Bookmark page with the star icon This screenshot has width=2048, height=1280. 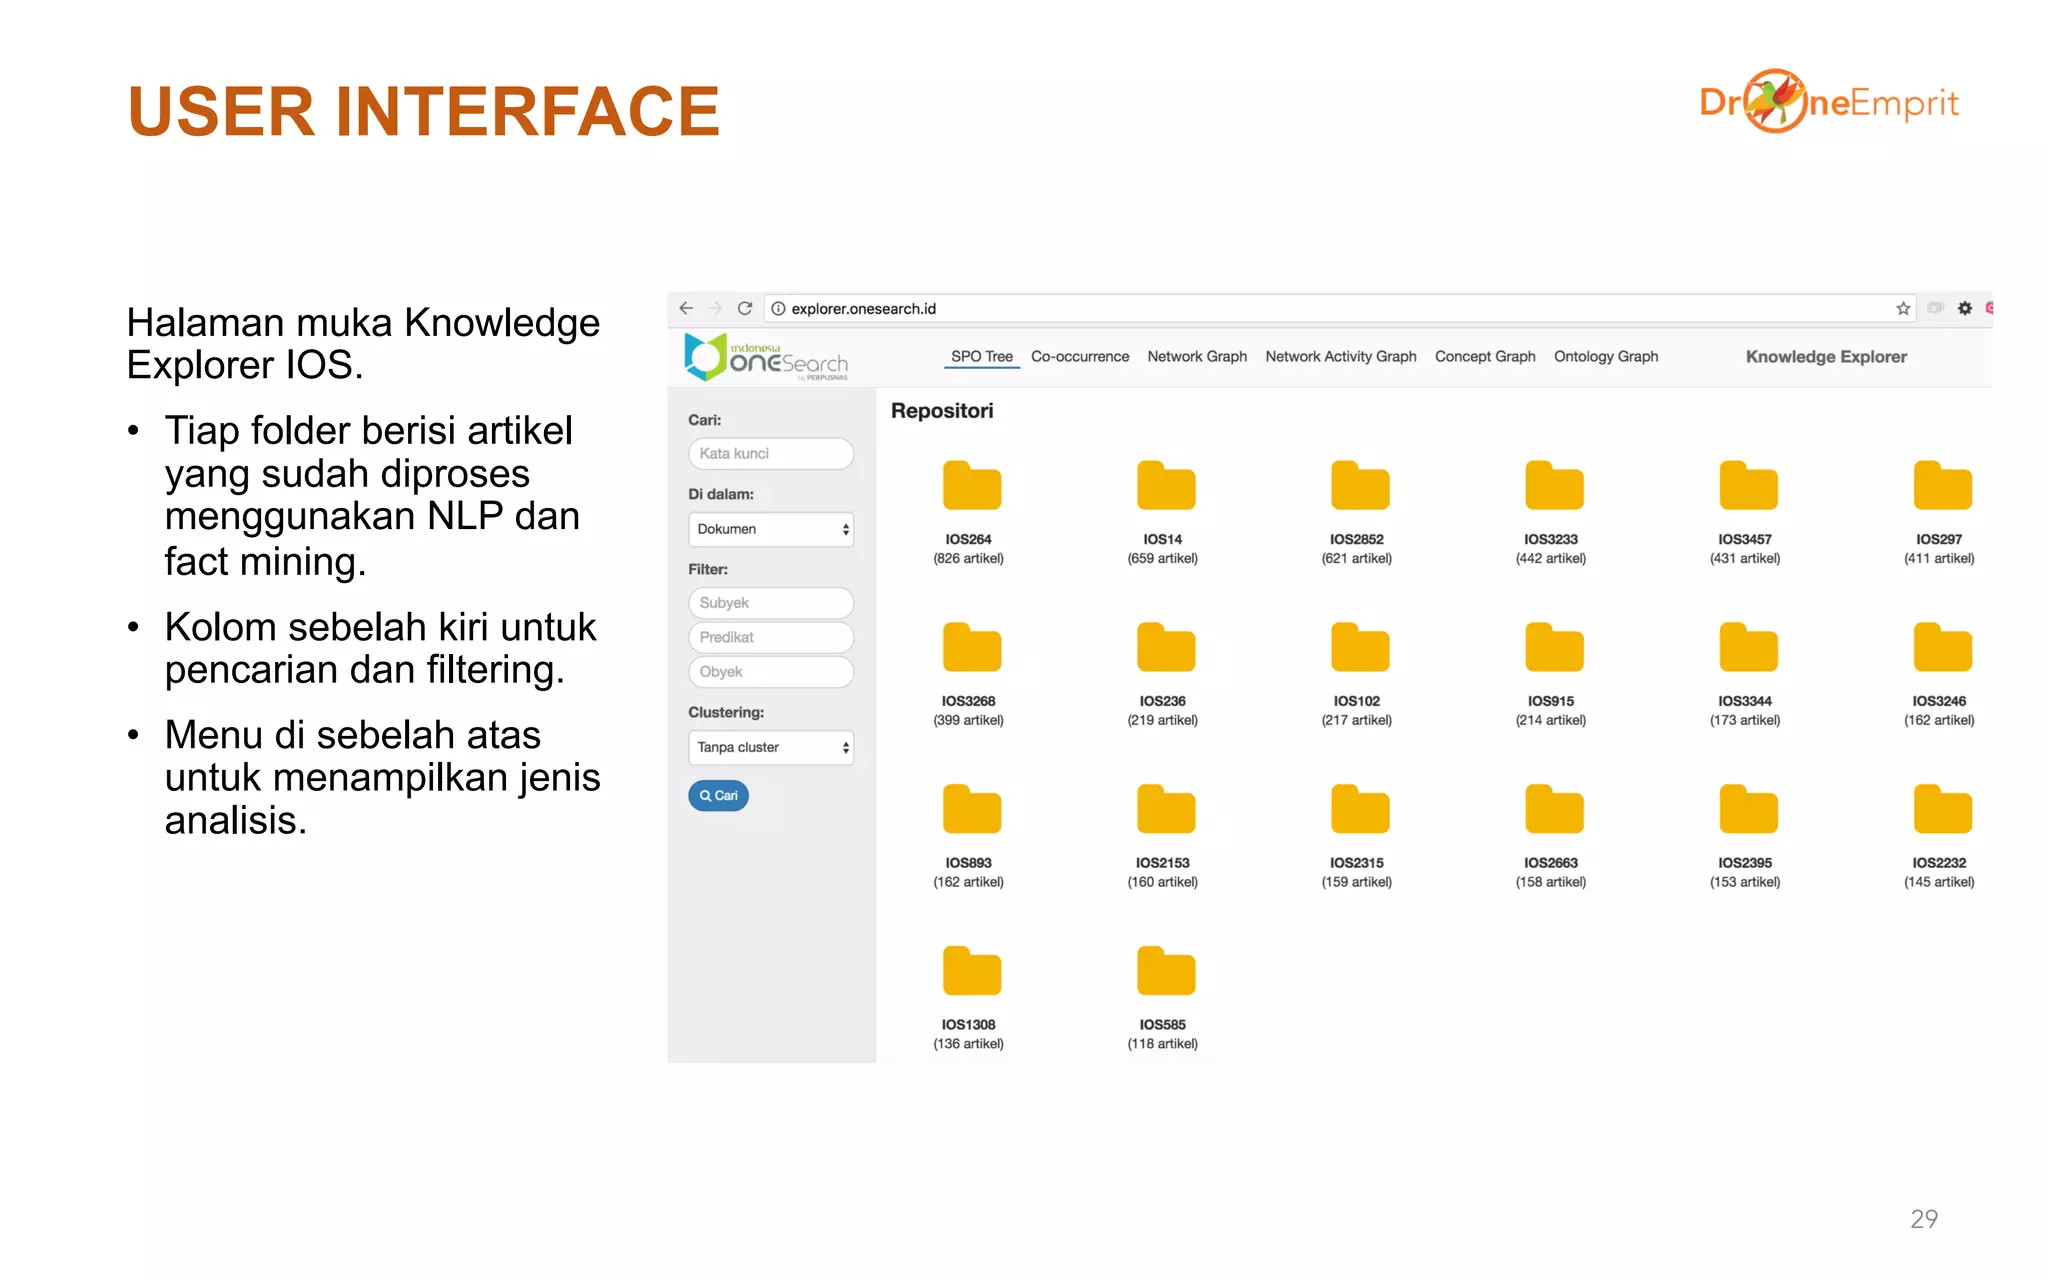pyautogui.click(x=1902, y=308)
